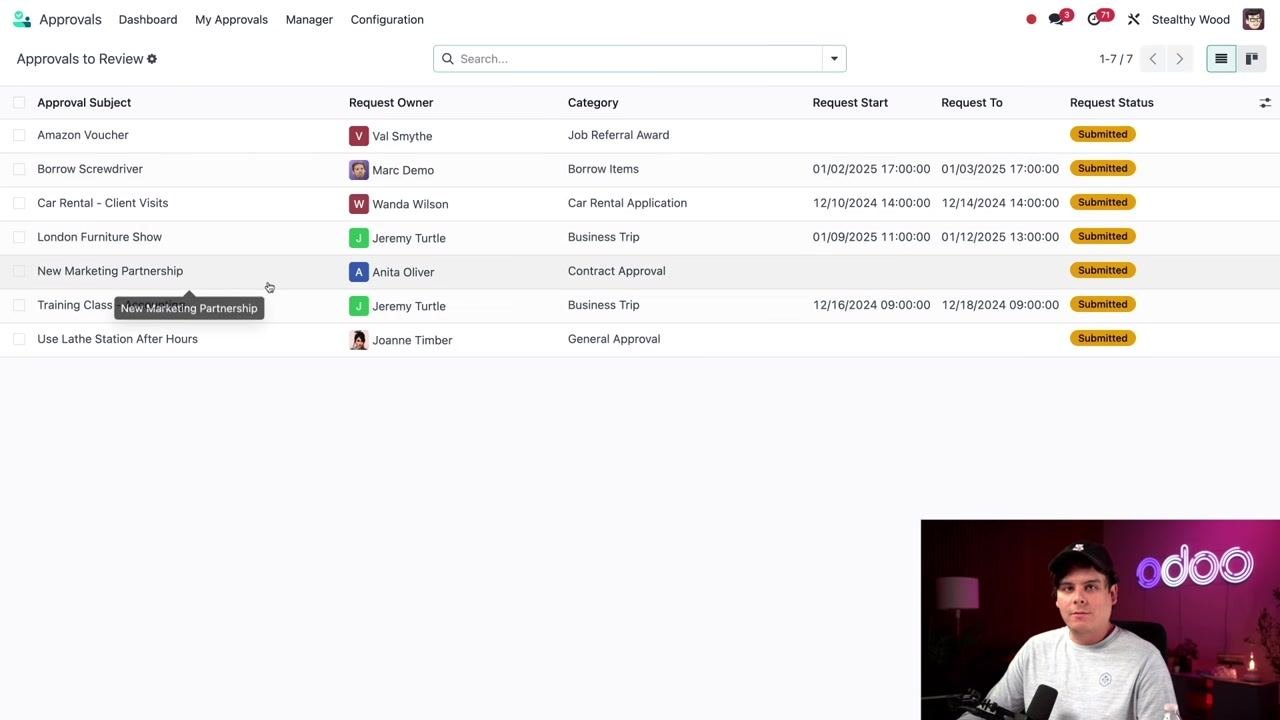Click the red recording indicator dot
1280x720 pixels.
point(1031,19)
